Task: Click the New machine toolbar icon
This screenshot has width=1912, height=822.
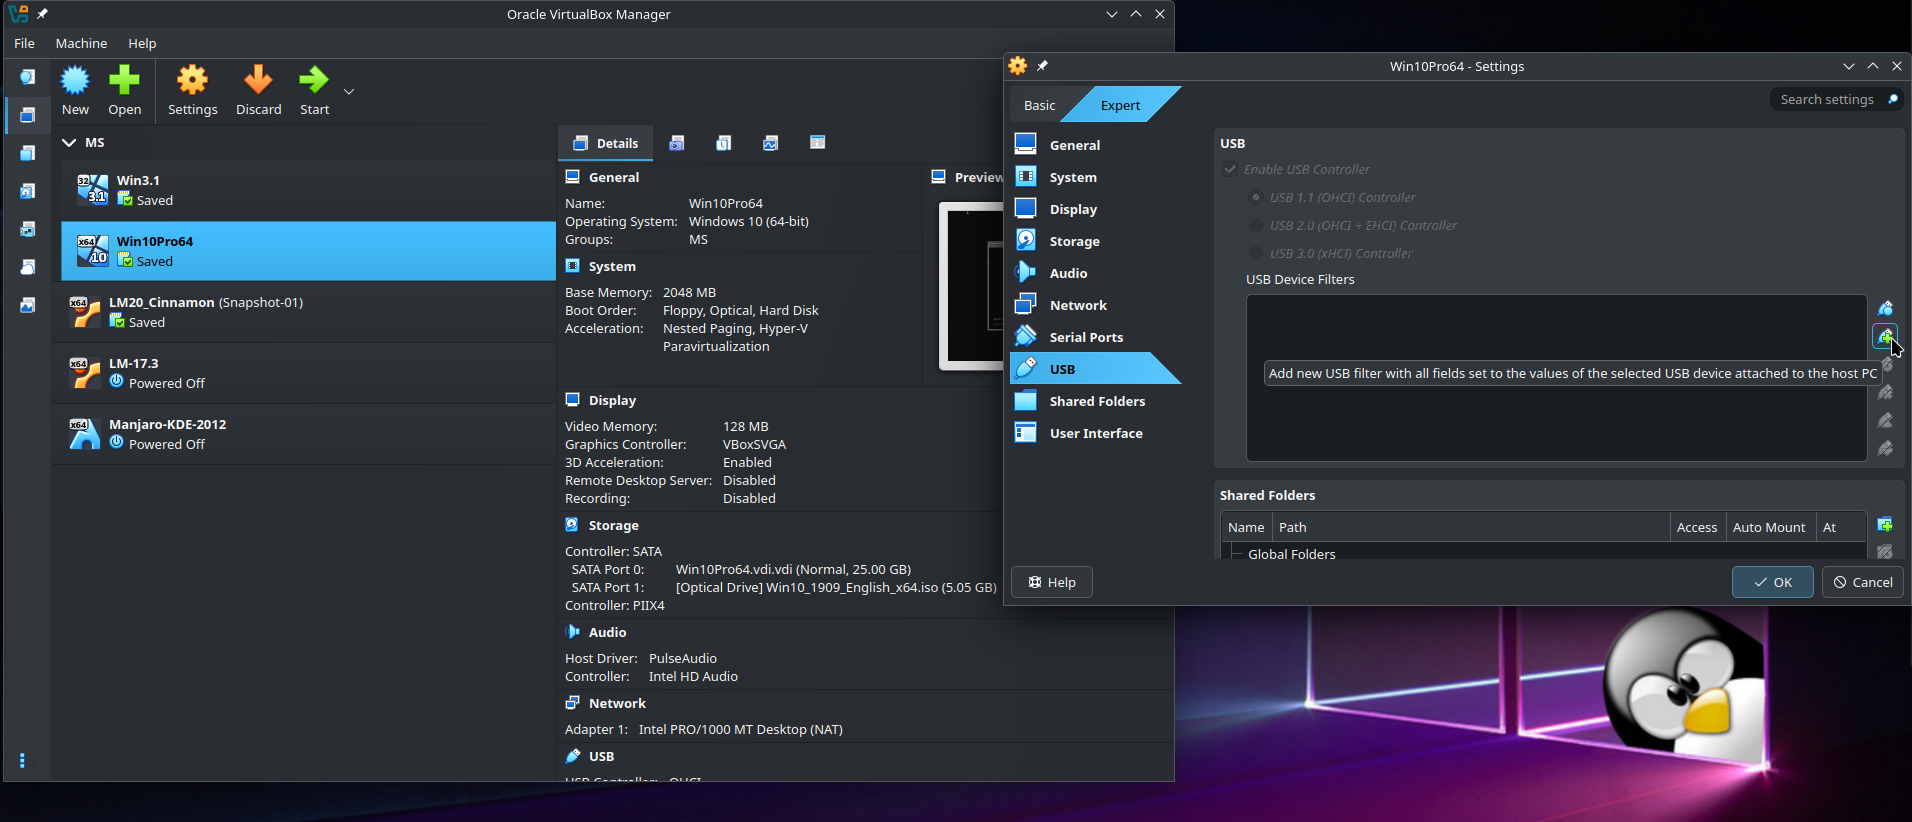Action: (75, 81)
